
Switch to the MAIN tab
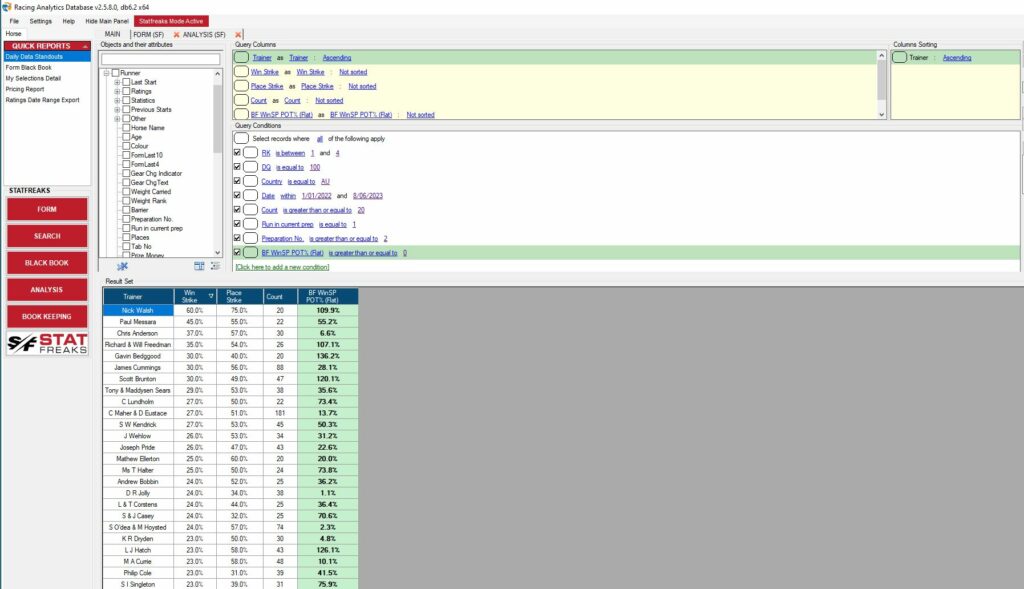112,34
